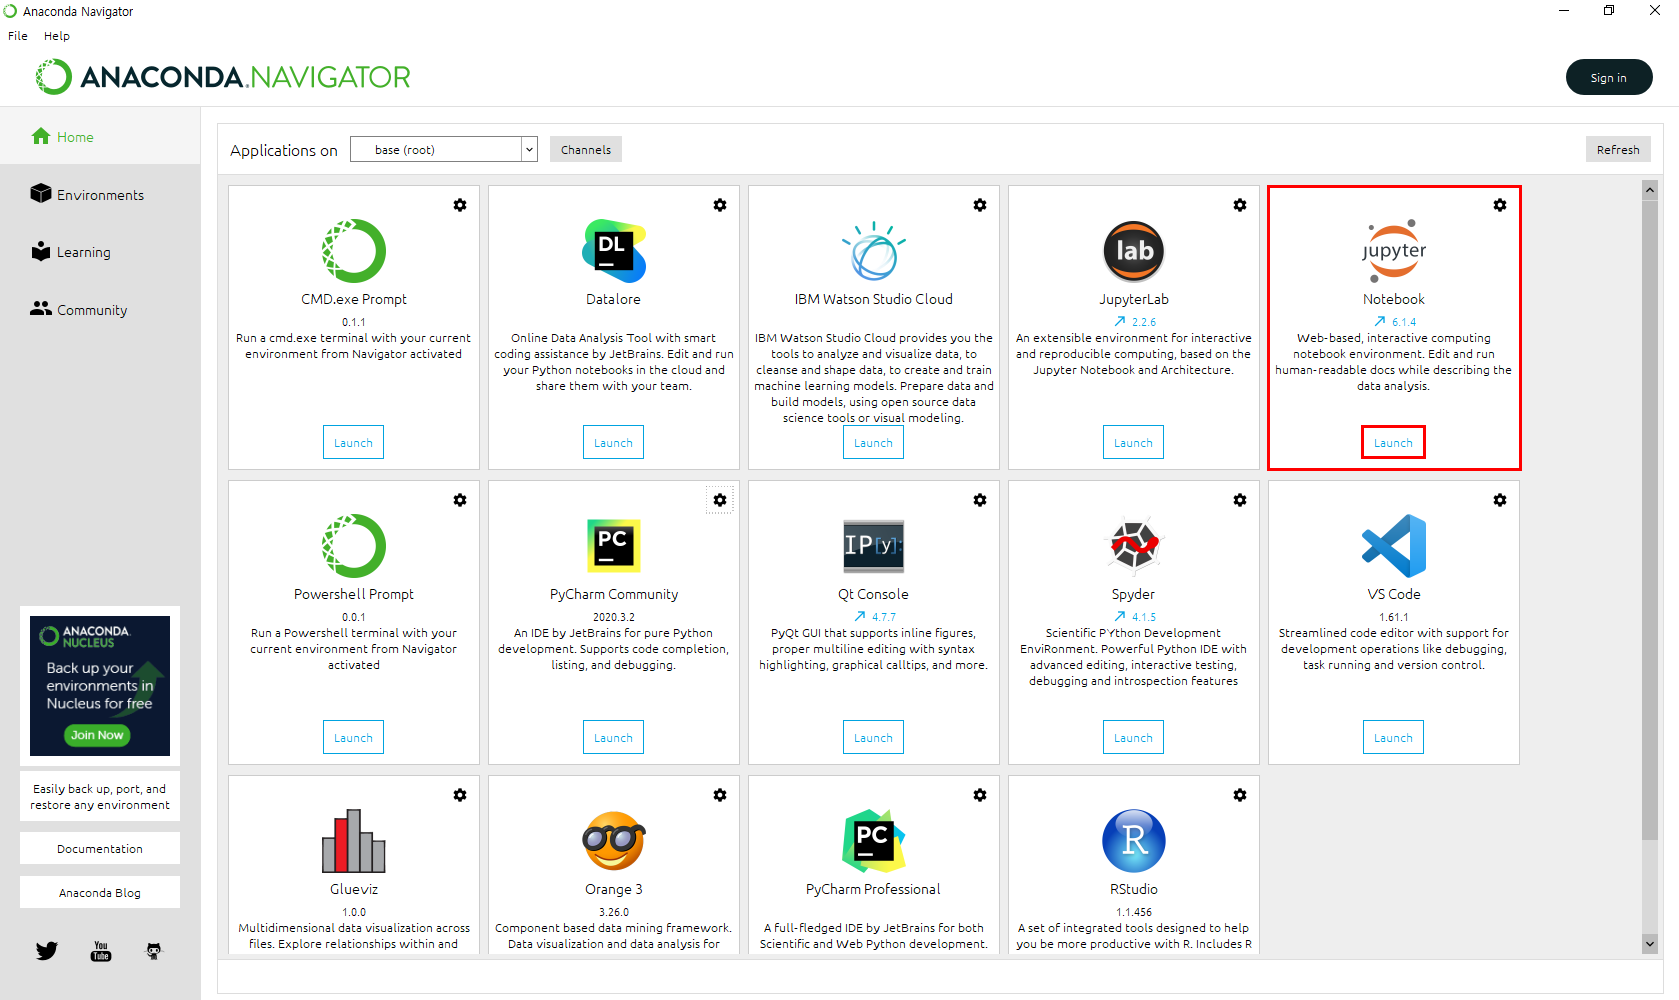Screen dimensions: 1679x1000
Task: Click the Orange 3 sunglasses icon
Action: pyautogui.click(x=614, y=841)
